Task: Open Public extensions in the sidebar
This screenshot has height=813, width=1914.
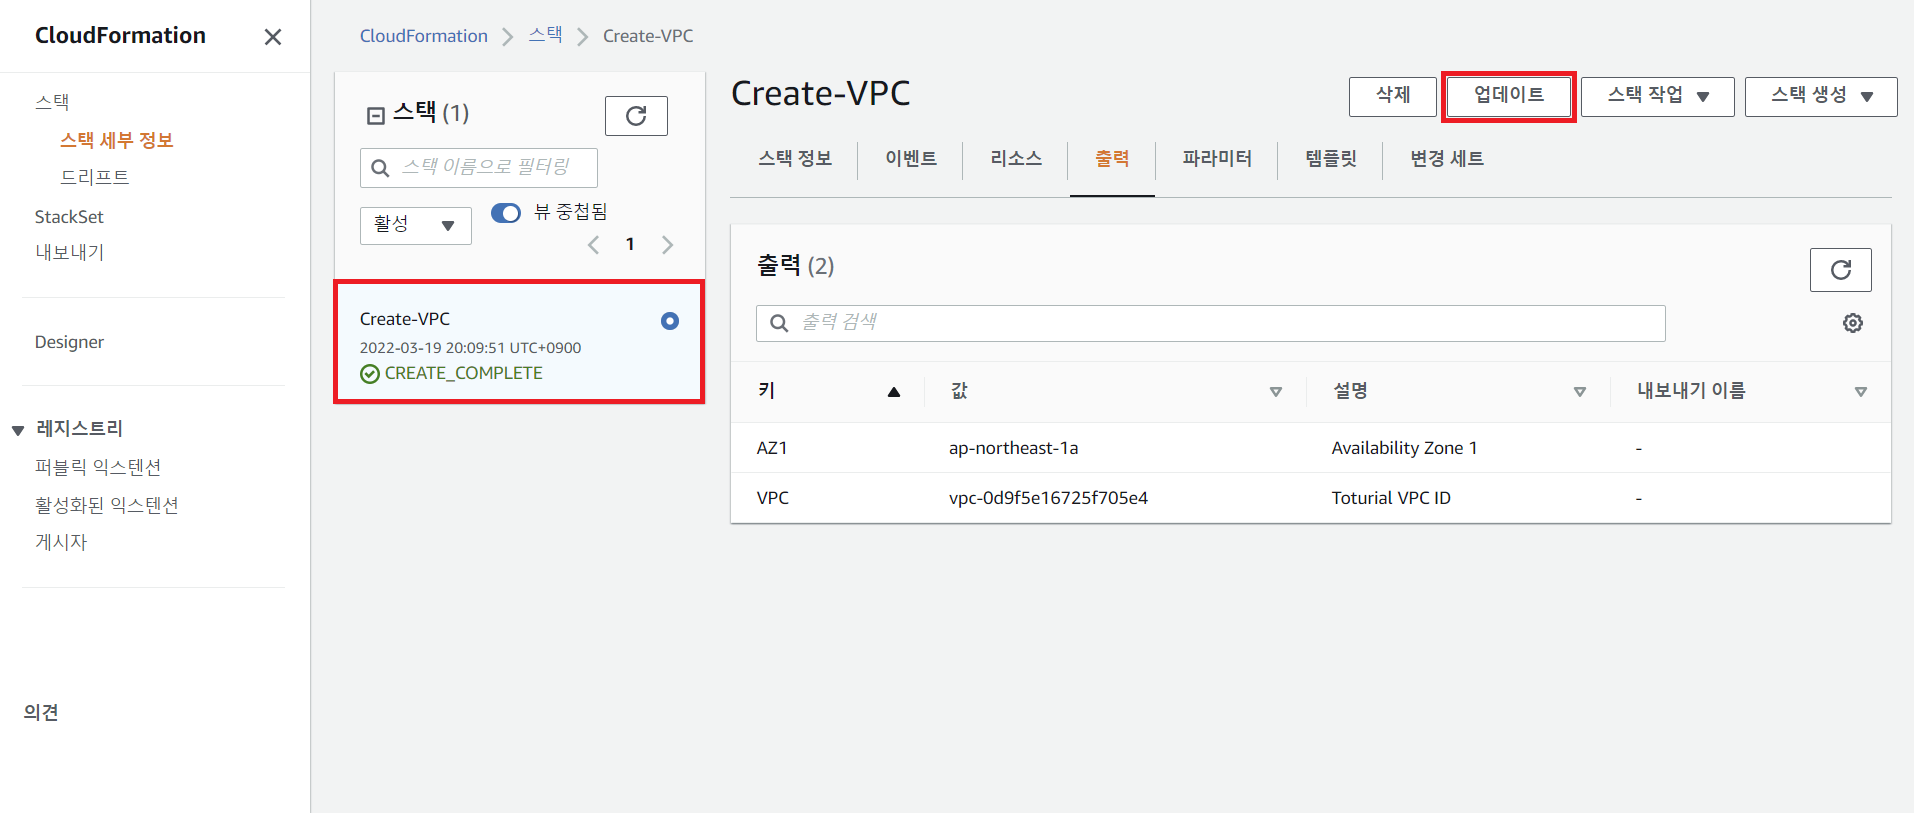Action: [x=98, y=467]
